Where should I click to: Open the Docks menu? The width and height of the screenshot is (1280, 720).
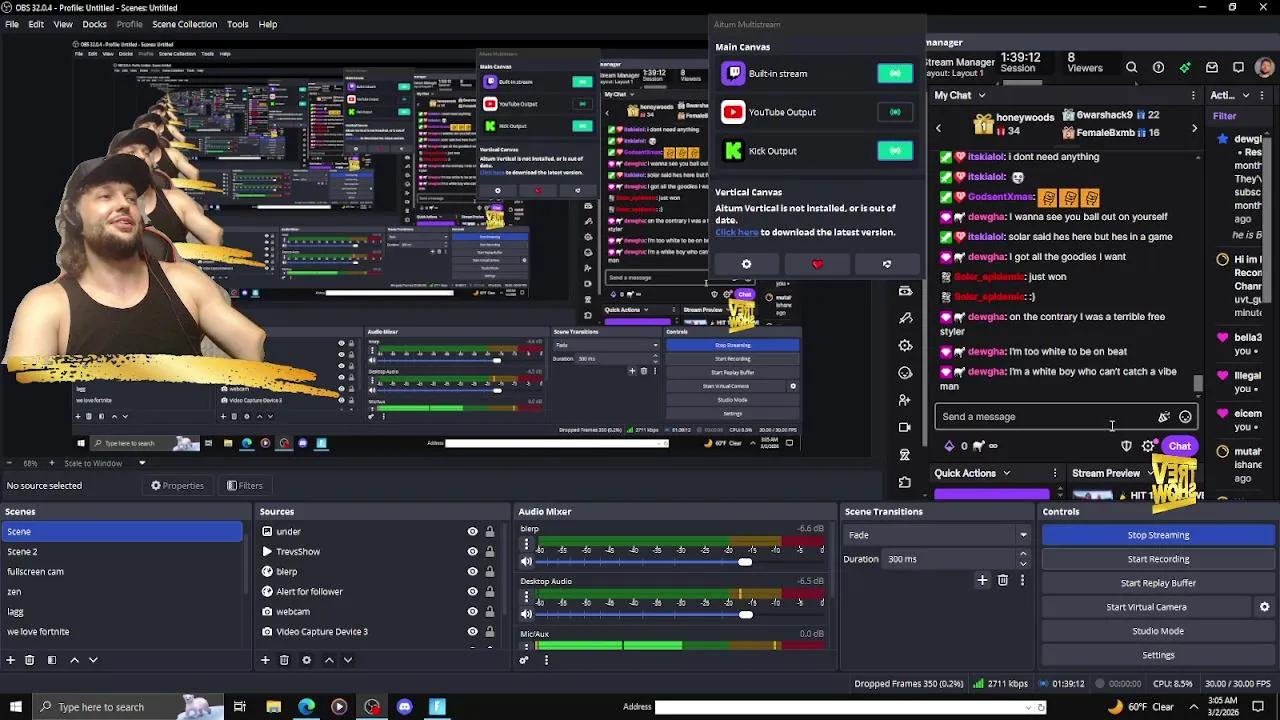click(95, 24)
